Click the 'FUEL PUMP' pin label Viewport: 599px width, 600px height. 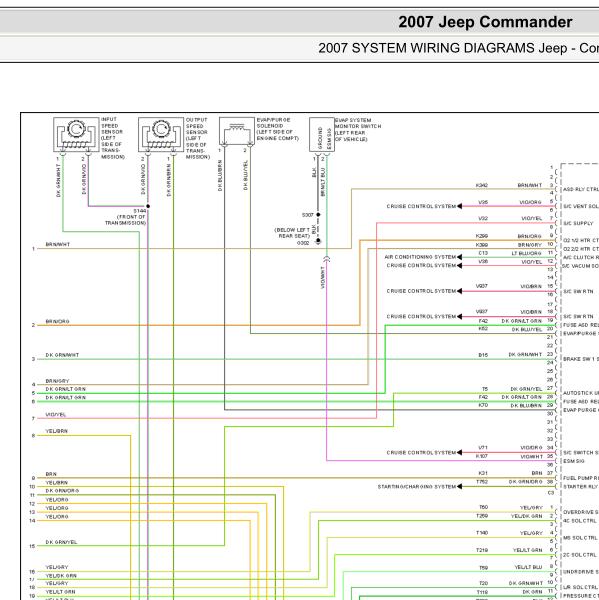(581, 478)
